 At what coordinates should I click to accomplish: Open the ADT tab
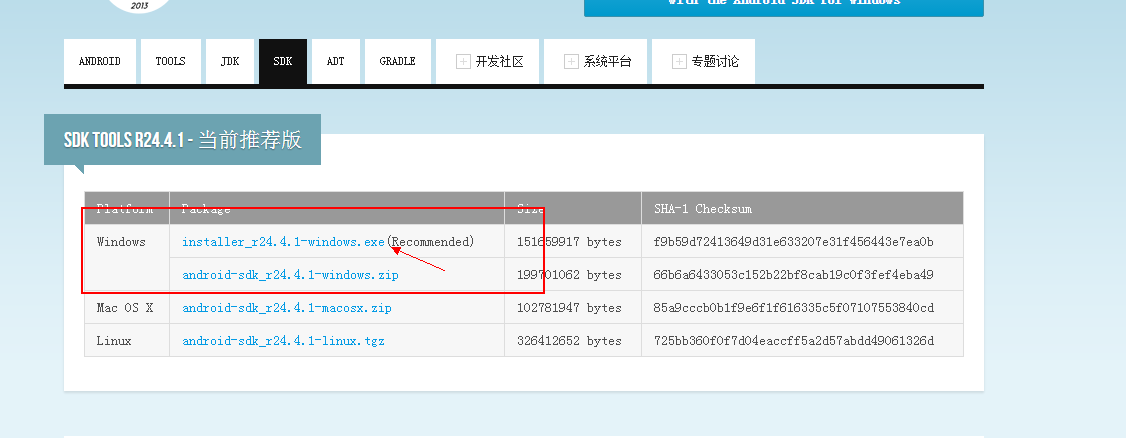(x=336, y=62)
